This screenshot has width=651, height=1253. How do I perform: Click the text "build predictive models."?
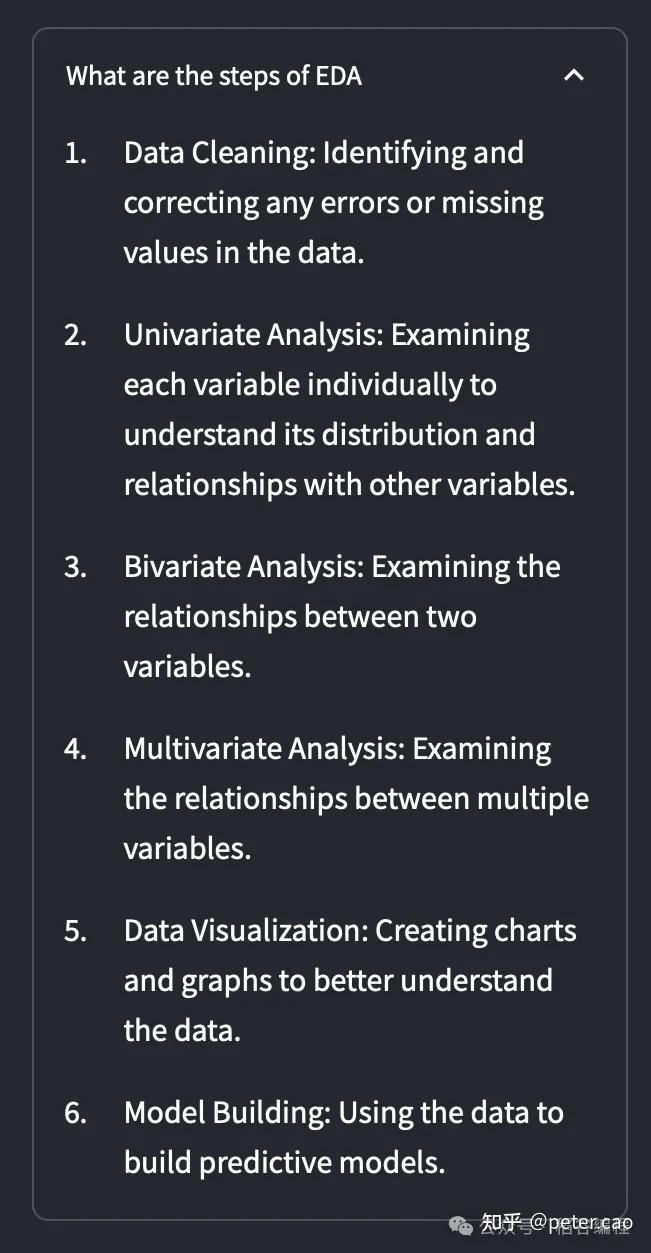pos(284,1162)
